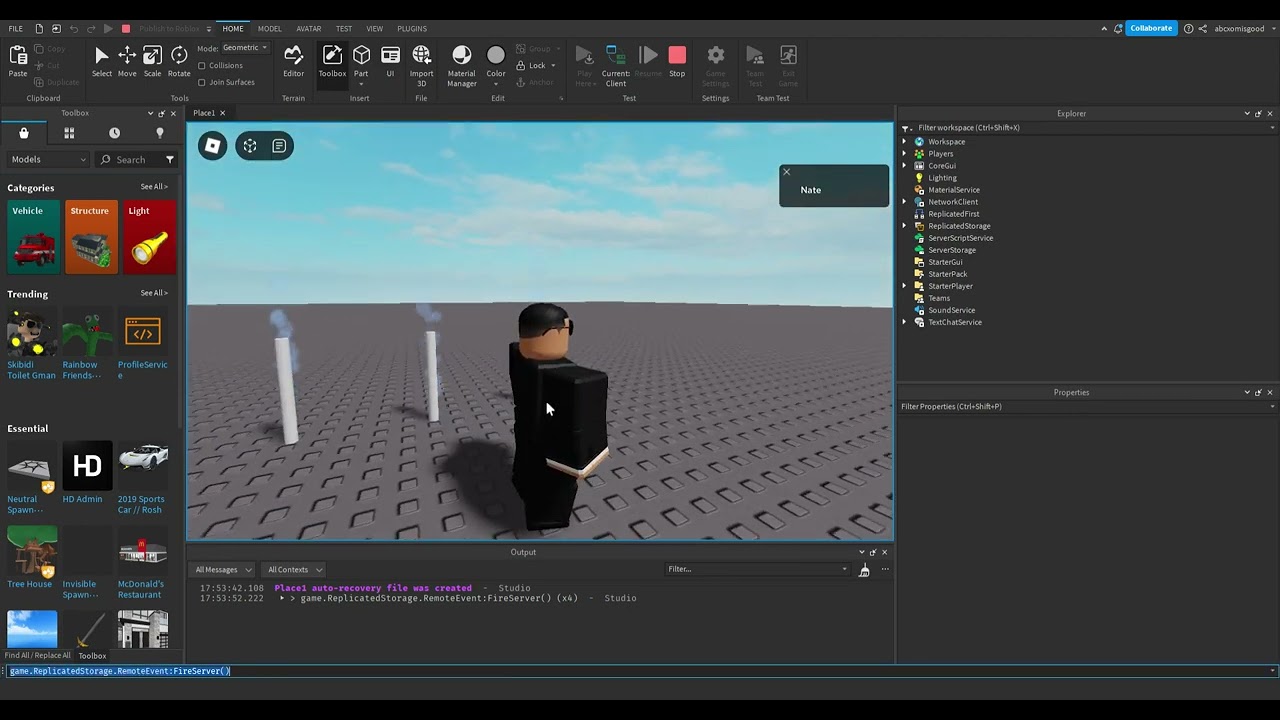Viewport: 1280px width, 720px height.
Task: Enable the Collisions checkbox
Action: coord(202,66)
